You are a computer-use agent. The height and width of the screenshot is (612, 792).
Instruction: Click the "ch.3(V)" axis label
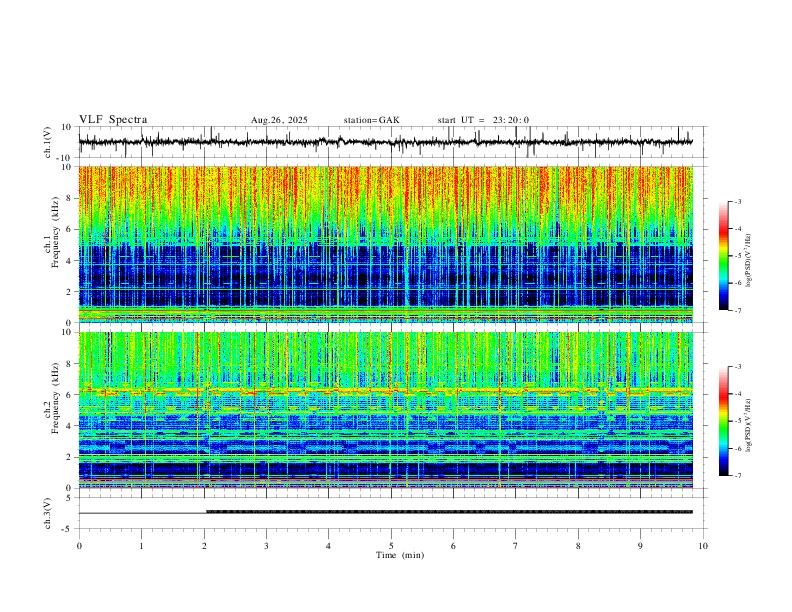coord(48,514)
